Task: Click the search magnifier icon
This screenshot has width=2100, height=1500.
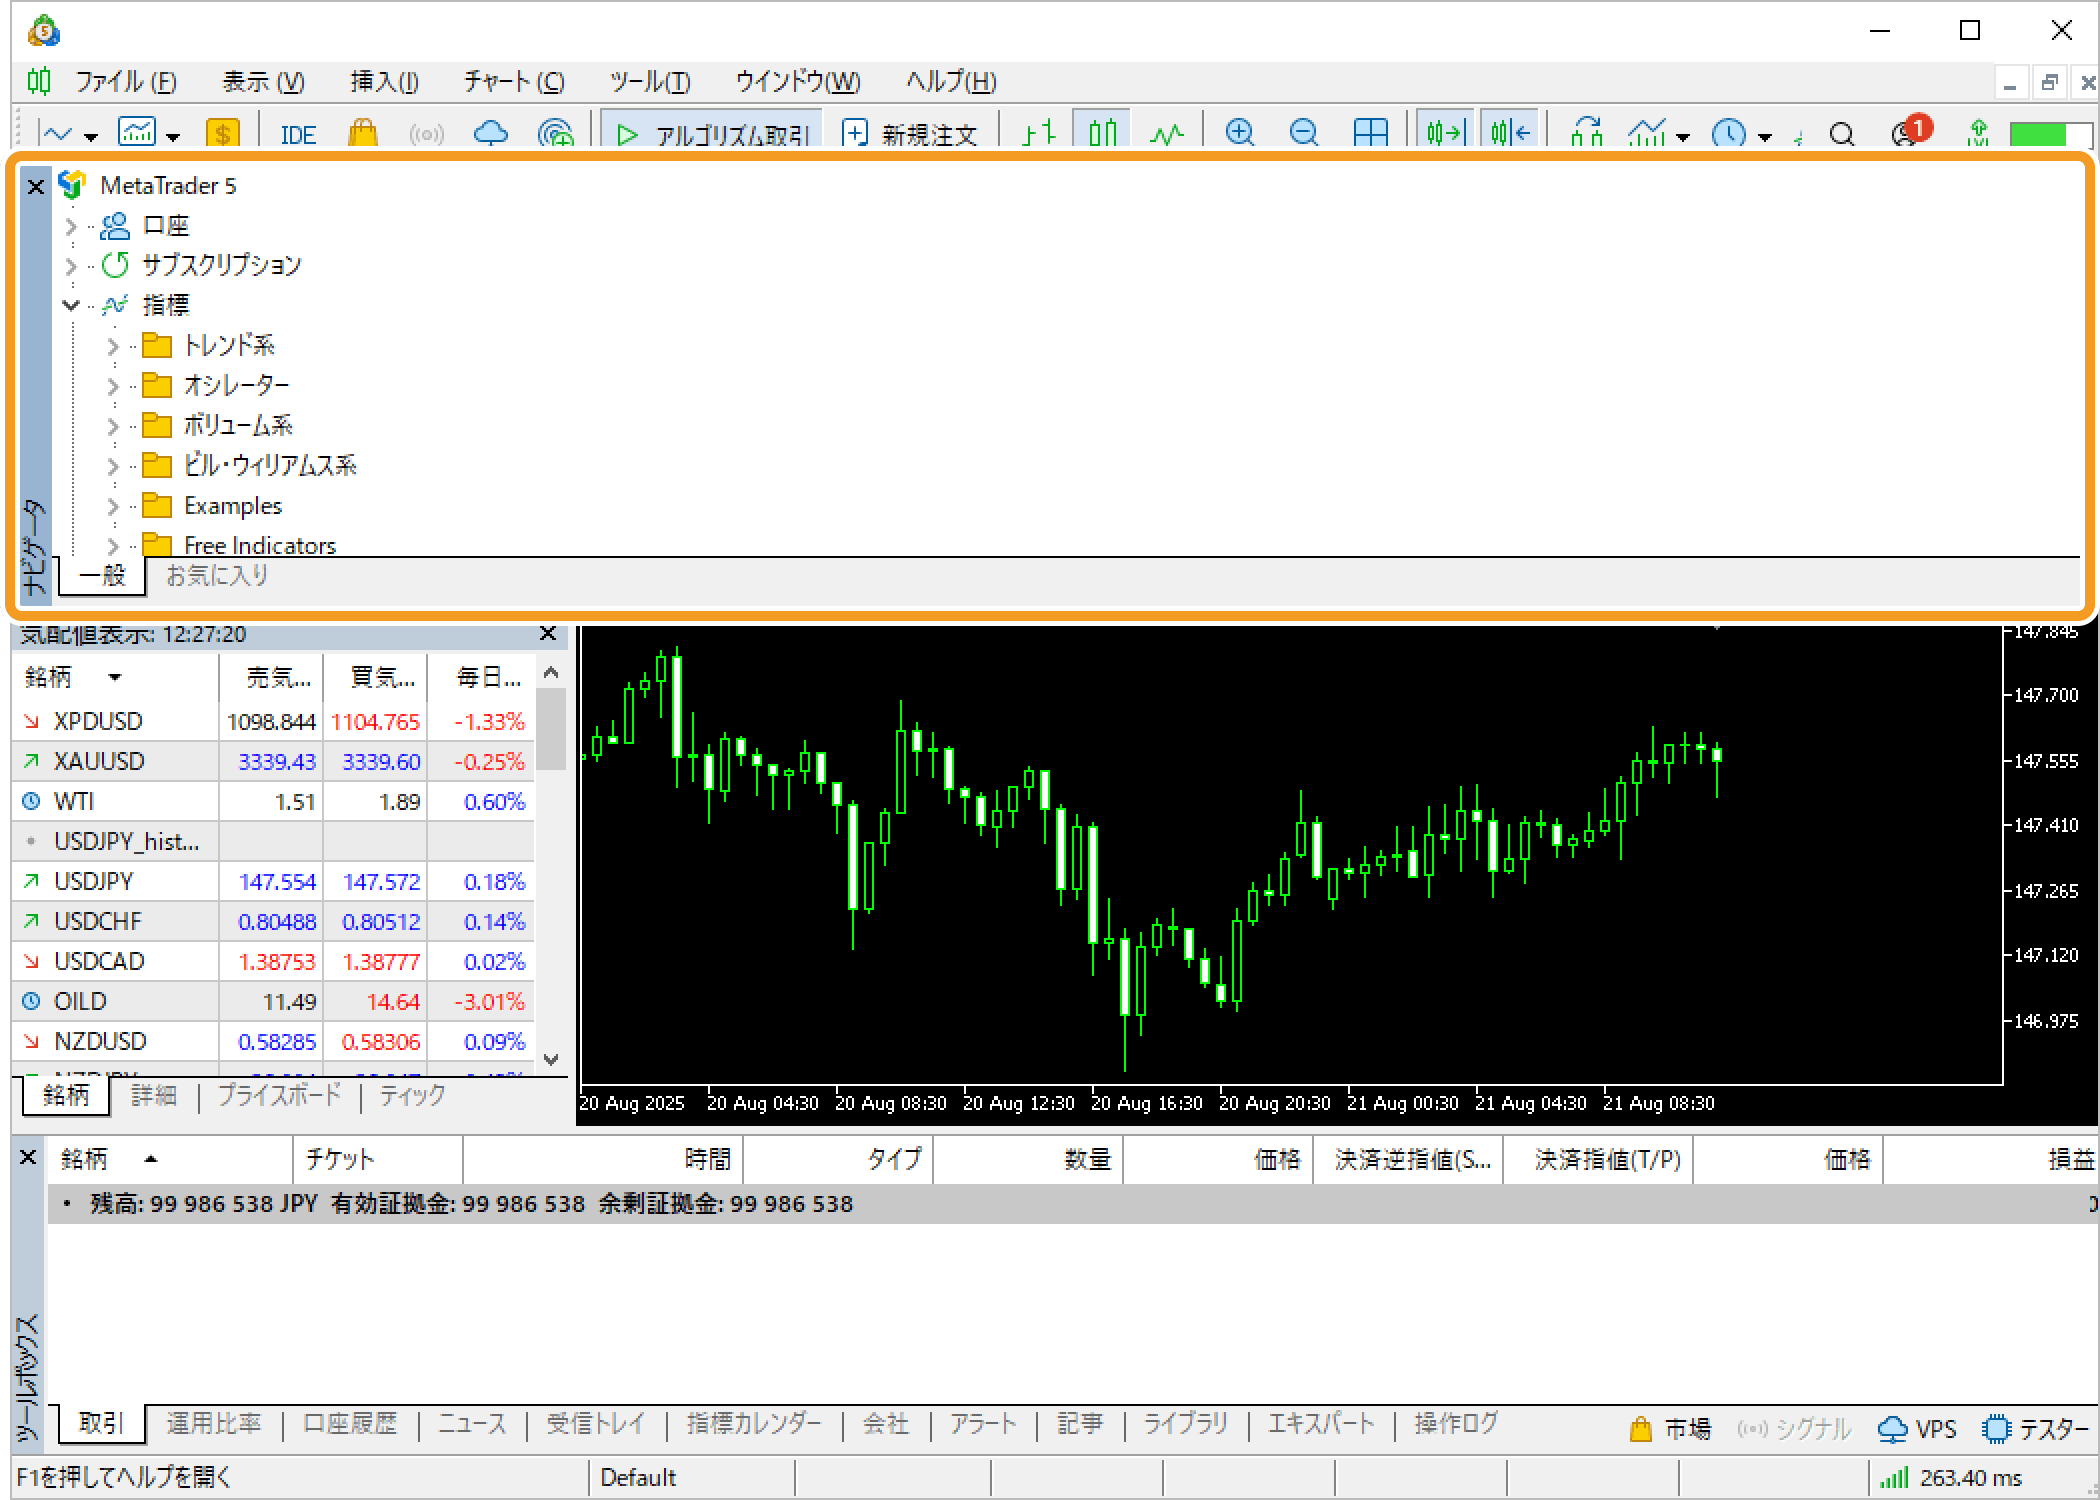Action: click(x=1841, y=133)
